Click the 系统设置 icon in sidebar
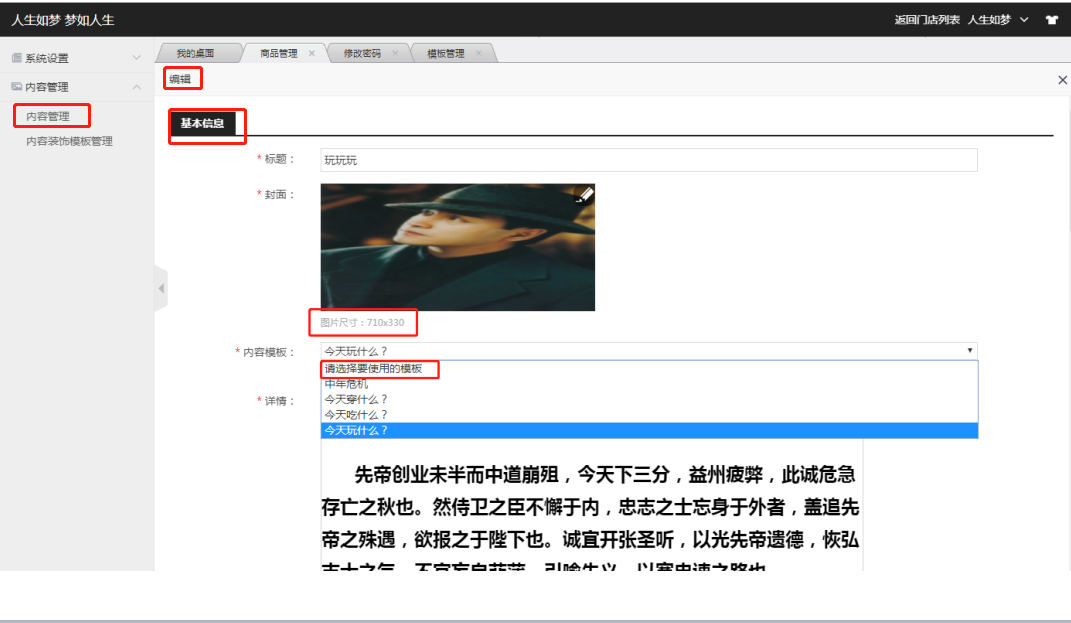 pos(17,58)
